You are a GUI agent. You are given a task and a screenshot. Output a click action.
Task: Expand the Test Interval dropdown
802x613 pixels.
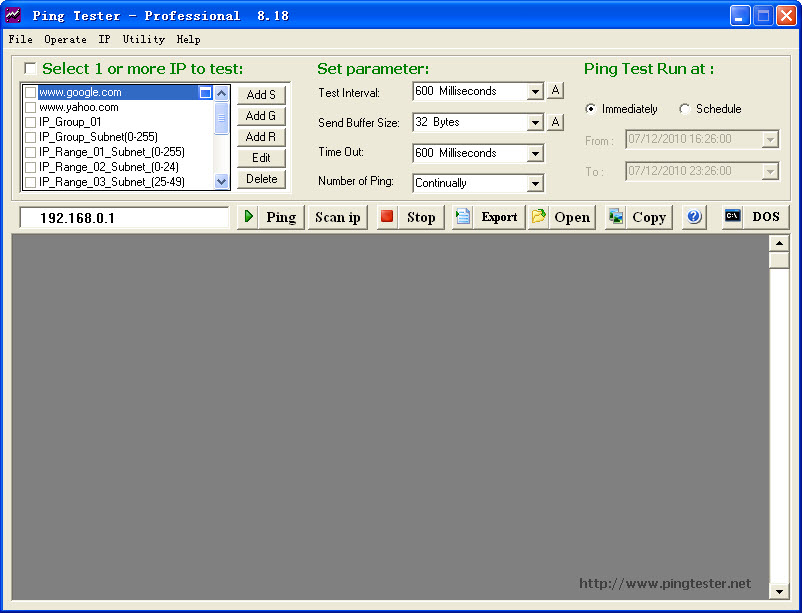click(535, 92)
